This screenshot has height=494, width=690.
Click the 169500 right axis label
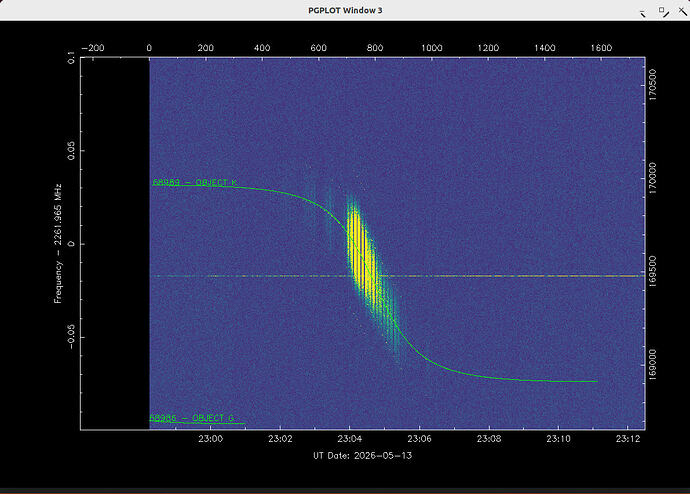(x=652, y=271)
